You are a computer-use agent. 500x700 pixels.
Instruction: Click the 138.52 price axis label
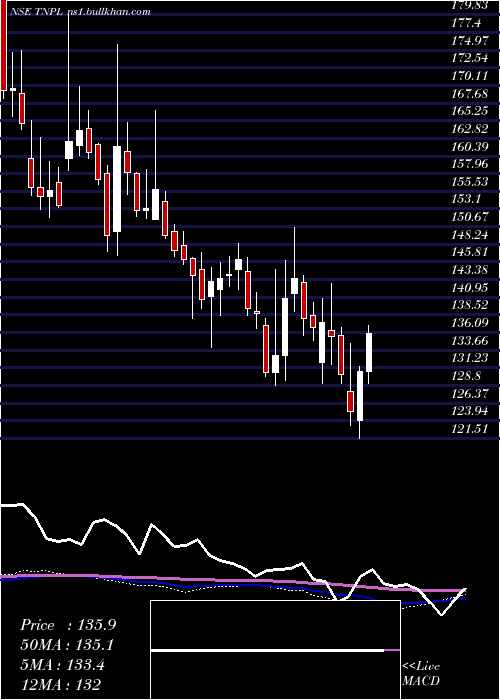coord(469,305)
